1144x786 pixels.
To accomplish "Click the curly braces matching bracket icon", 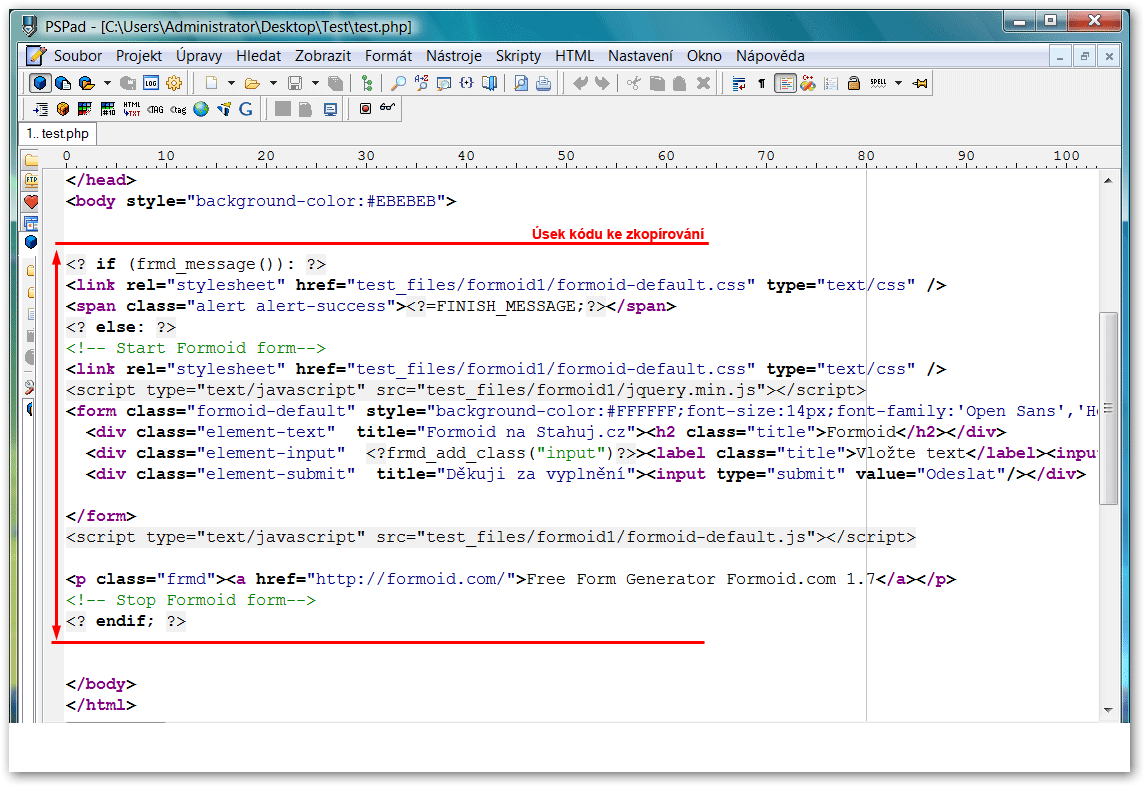I will coord(466,83).
